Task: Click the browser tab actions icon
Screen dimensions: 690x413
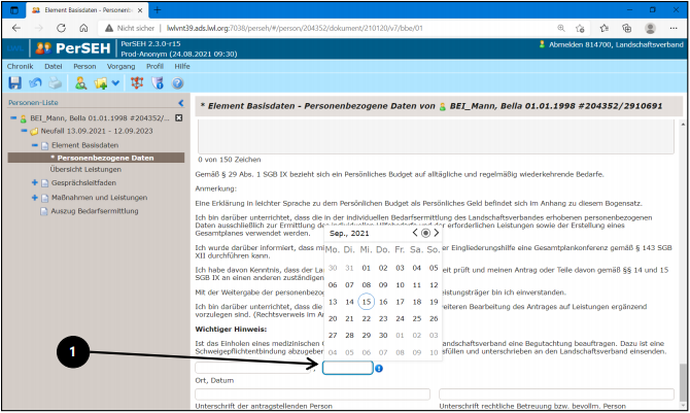Action: [x=14, y=10]
